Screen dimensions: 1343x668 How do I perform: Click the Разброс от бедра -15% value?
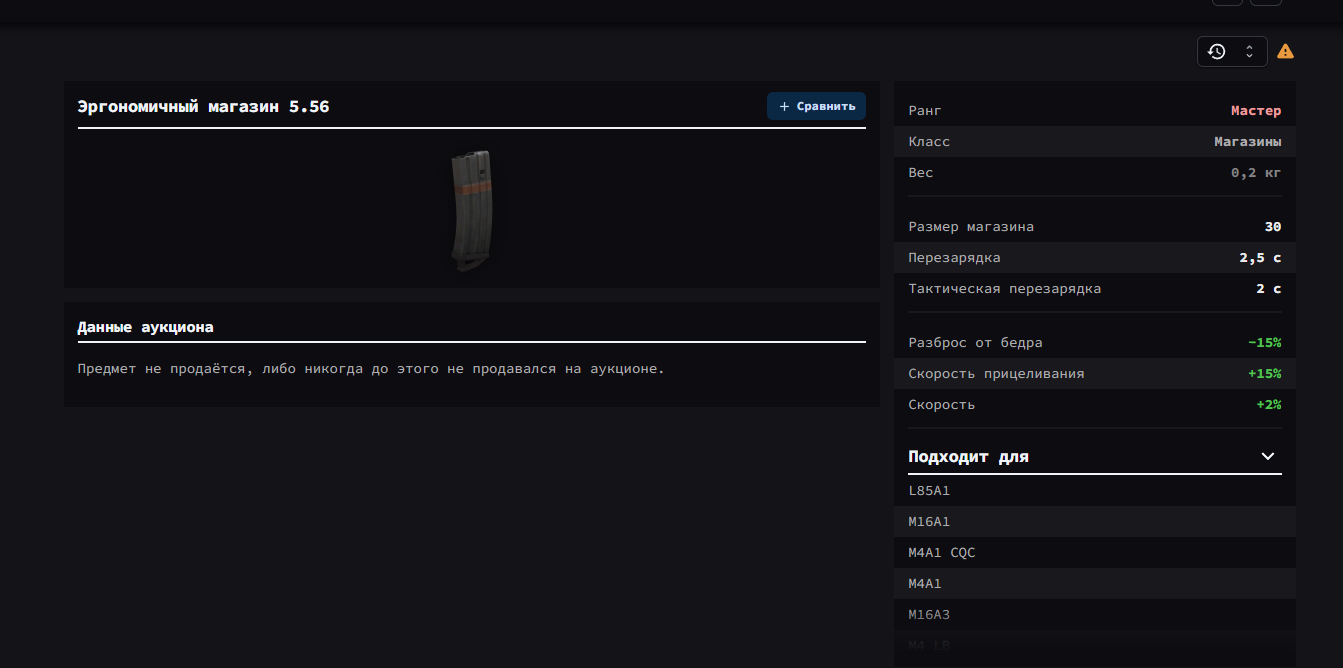pyautogui.click(x=1264, y=343)
